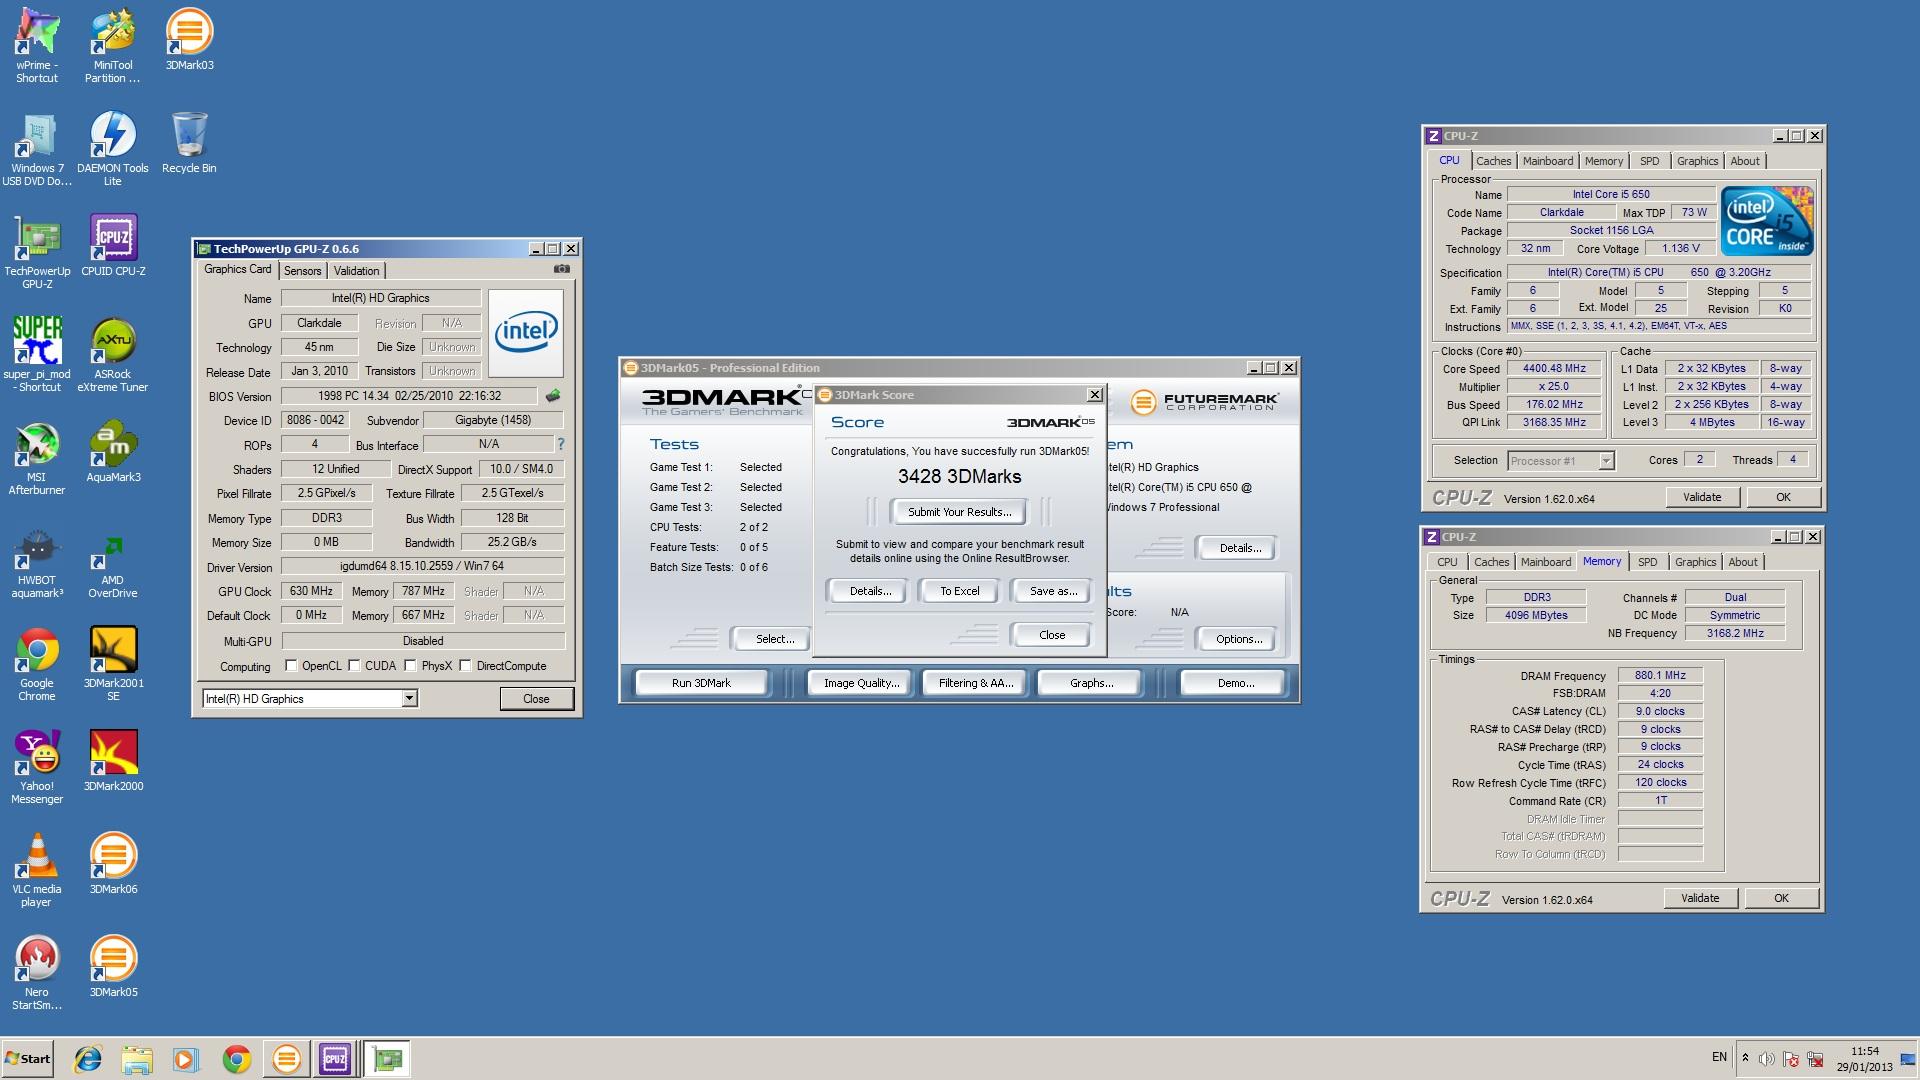The height and width of the screenshot is (1080, 1920).
Task: Toggle the PhysX checkbox in GPU-Z
Action: click(x=410, y=666)
